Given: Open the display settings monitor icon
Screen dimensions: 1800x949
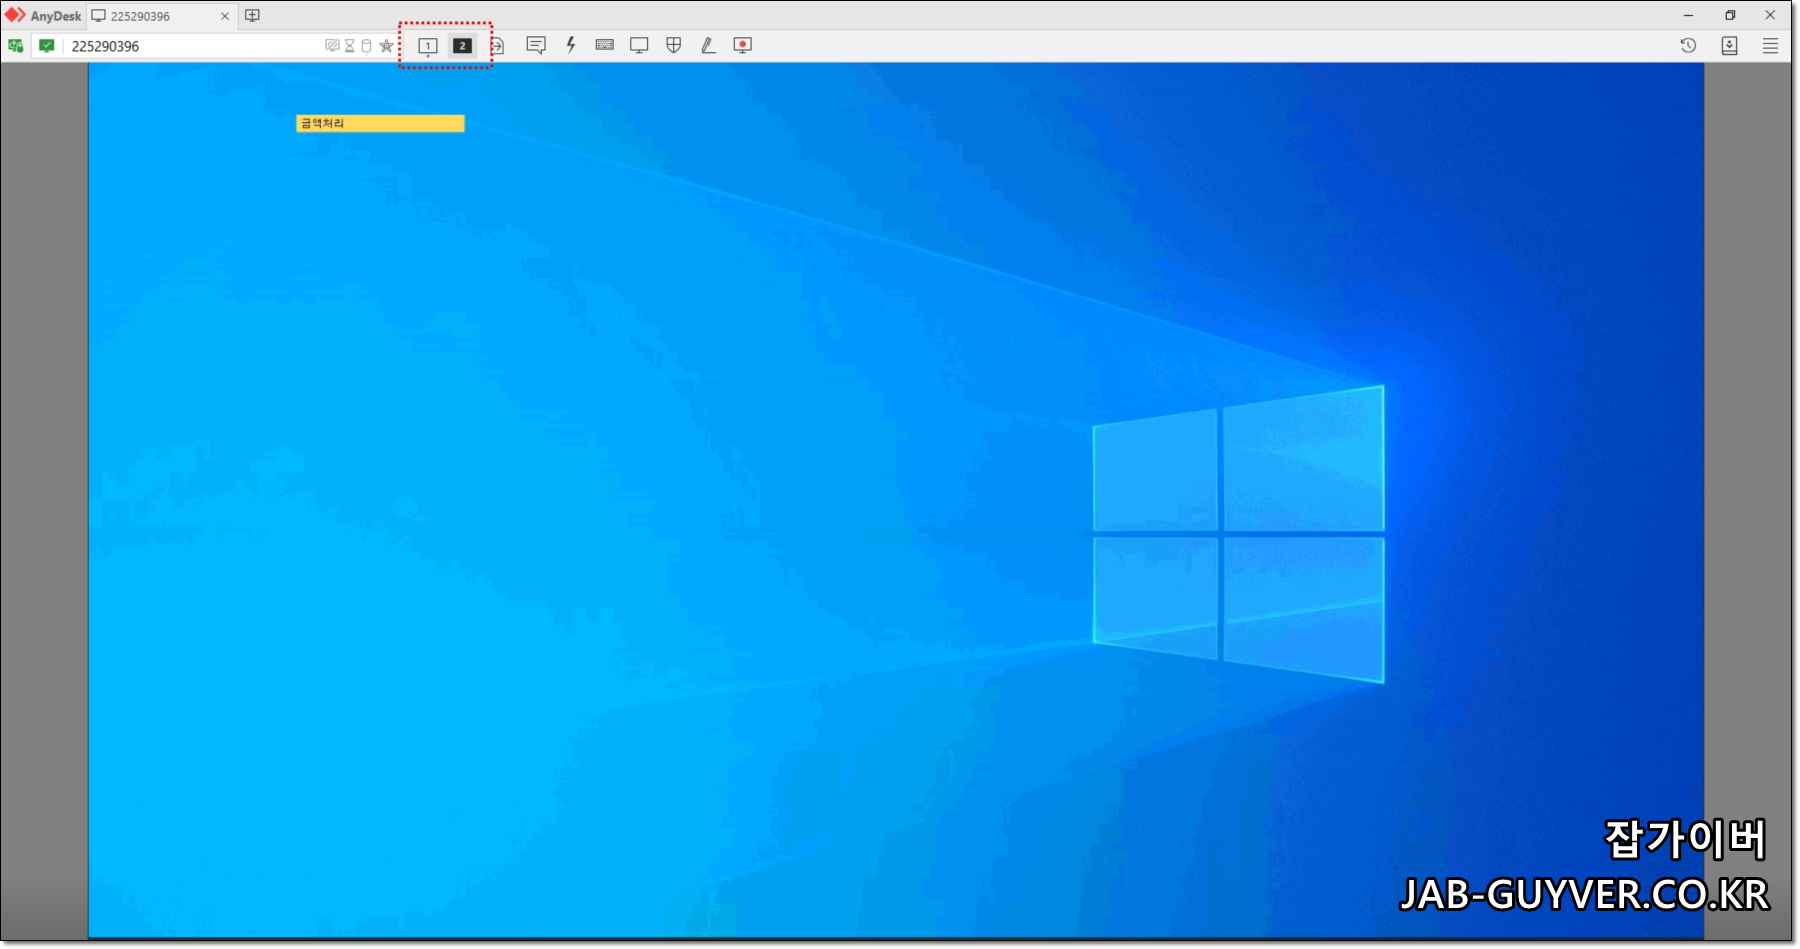Looking at the screenshot, I should (639, 45).
